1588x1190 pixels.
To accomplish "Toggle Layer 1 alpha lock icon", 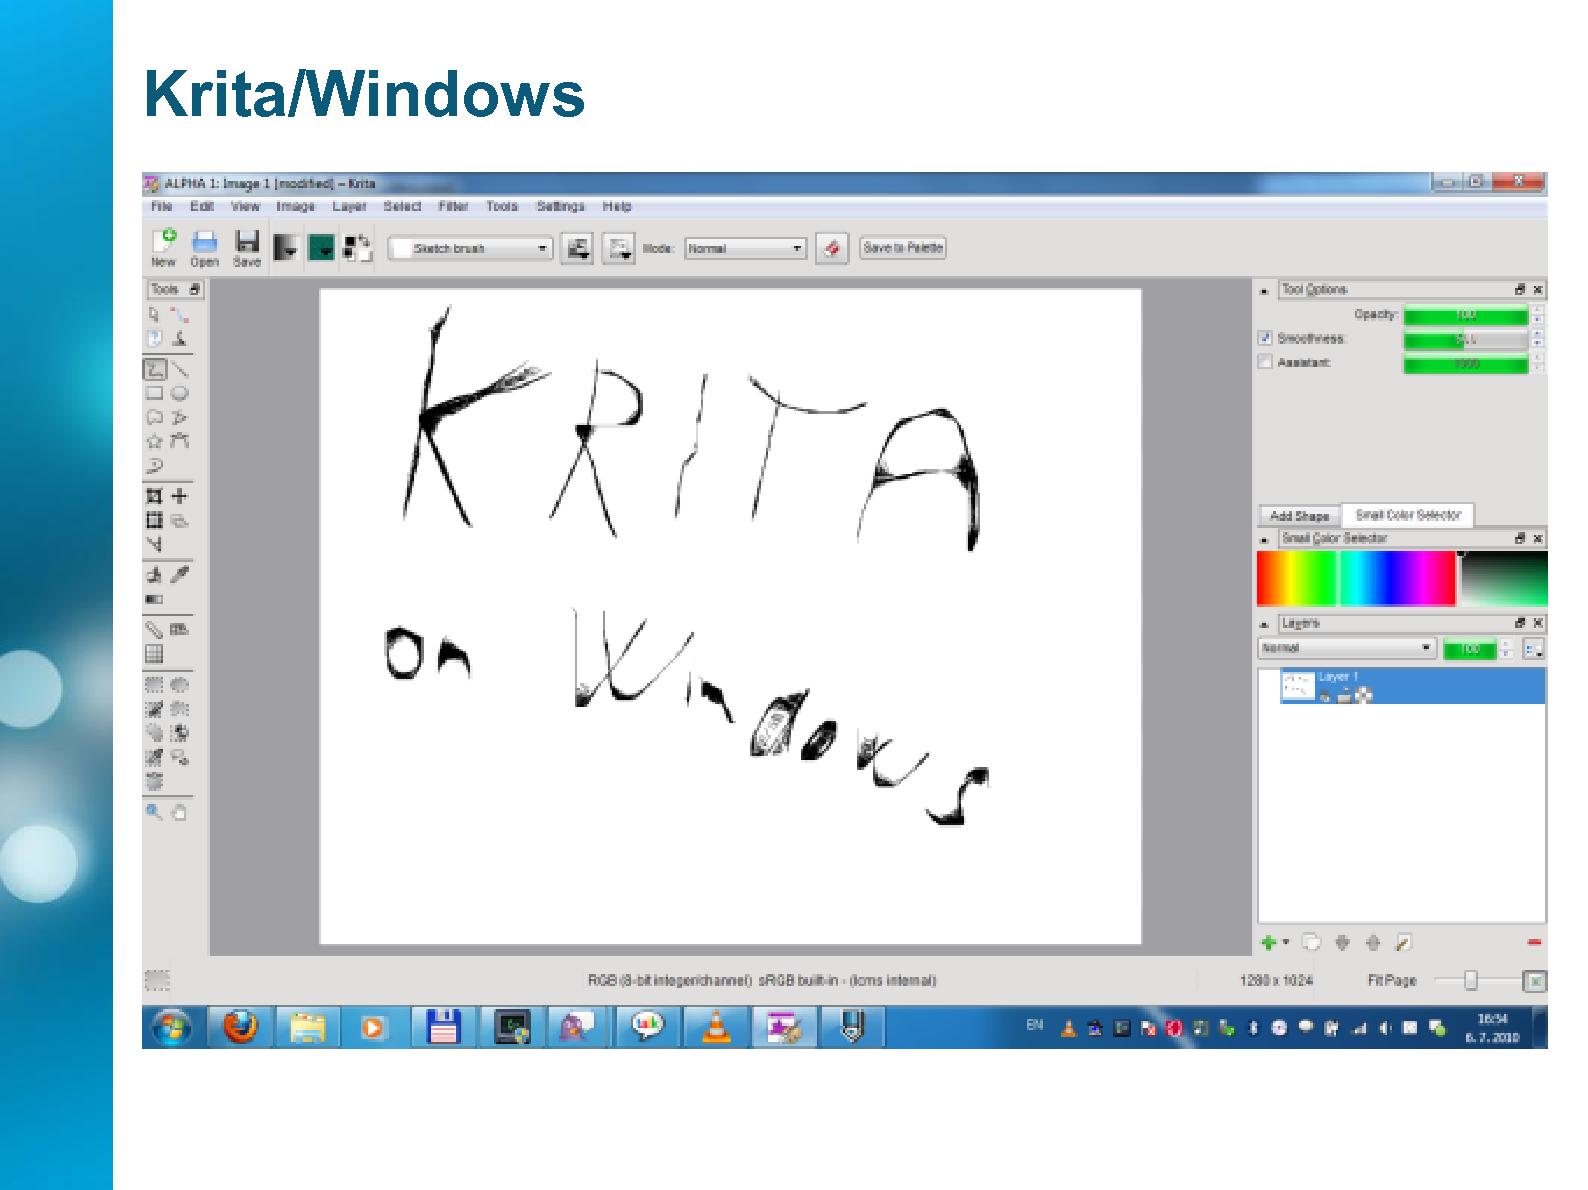I will (x=1363, y=696).
